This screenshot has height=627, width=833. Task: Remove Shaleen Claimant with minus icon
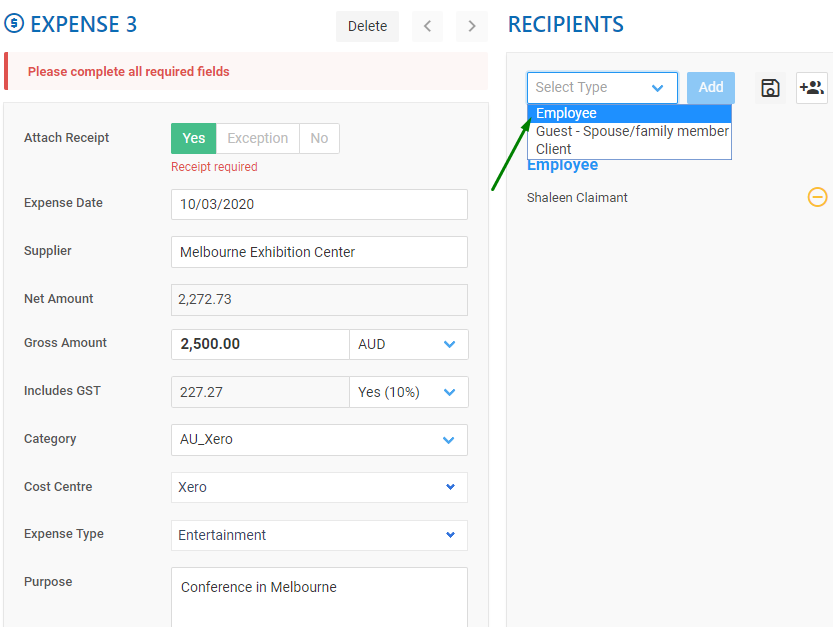817,197
